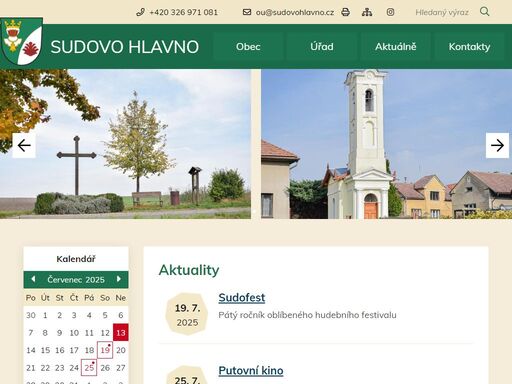Click the printer icon in top bar
512x384 pixels.
coord(346,12)
